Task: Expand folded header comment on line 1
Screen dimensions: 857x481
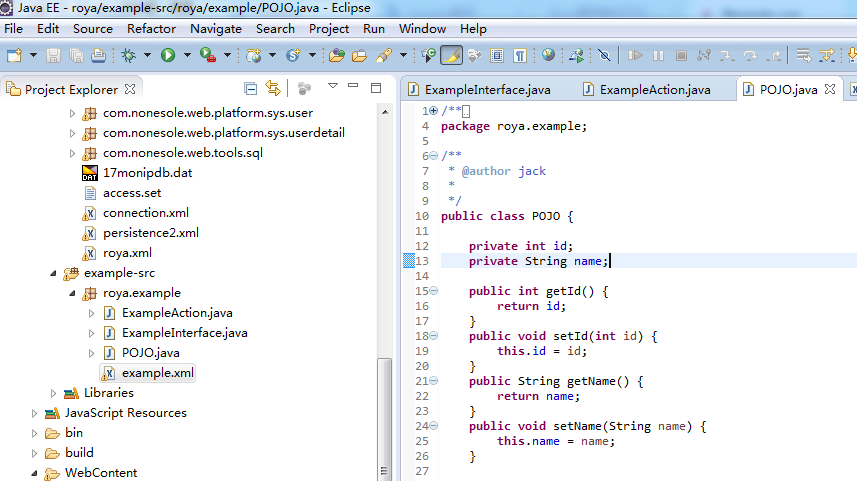Action: (433, 110)
